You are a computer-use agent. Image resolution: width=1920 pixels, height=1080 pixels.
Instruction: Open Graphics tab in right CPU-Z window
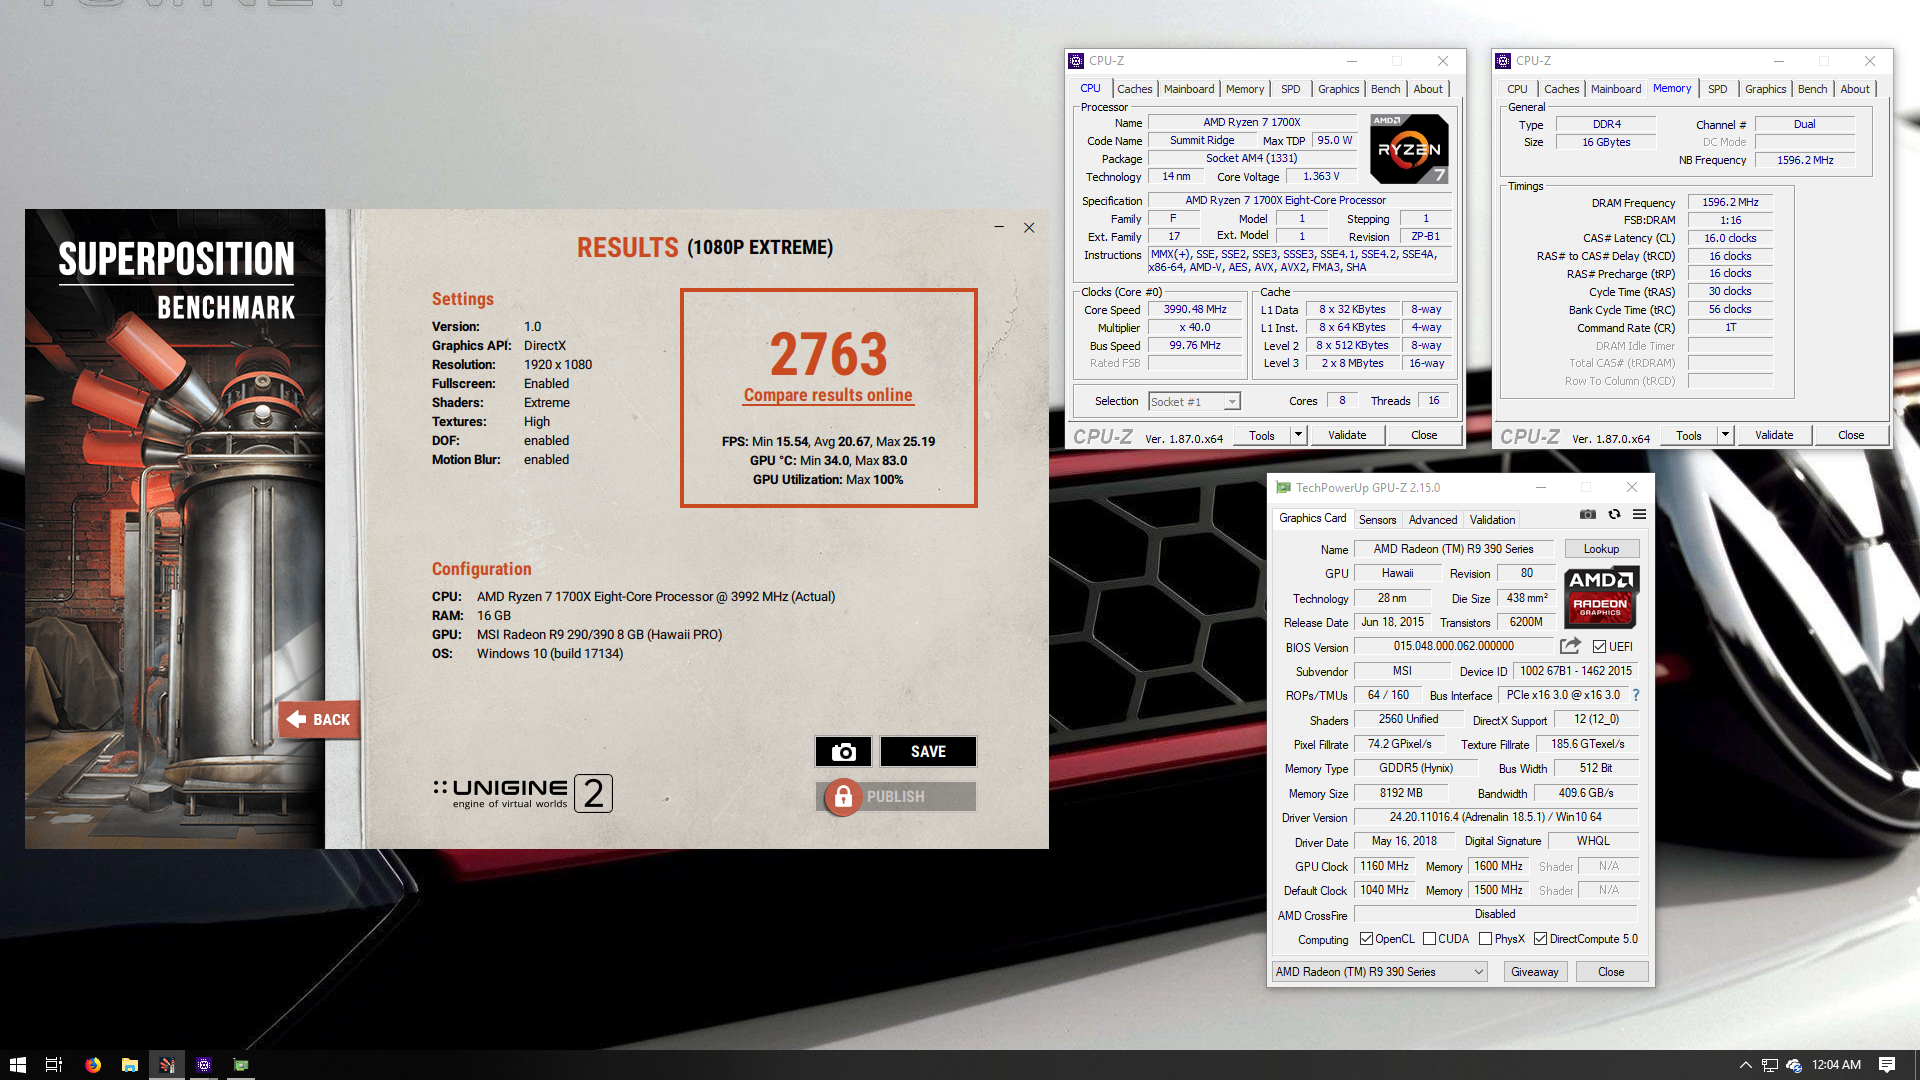1765,89
